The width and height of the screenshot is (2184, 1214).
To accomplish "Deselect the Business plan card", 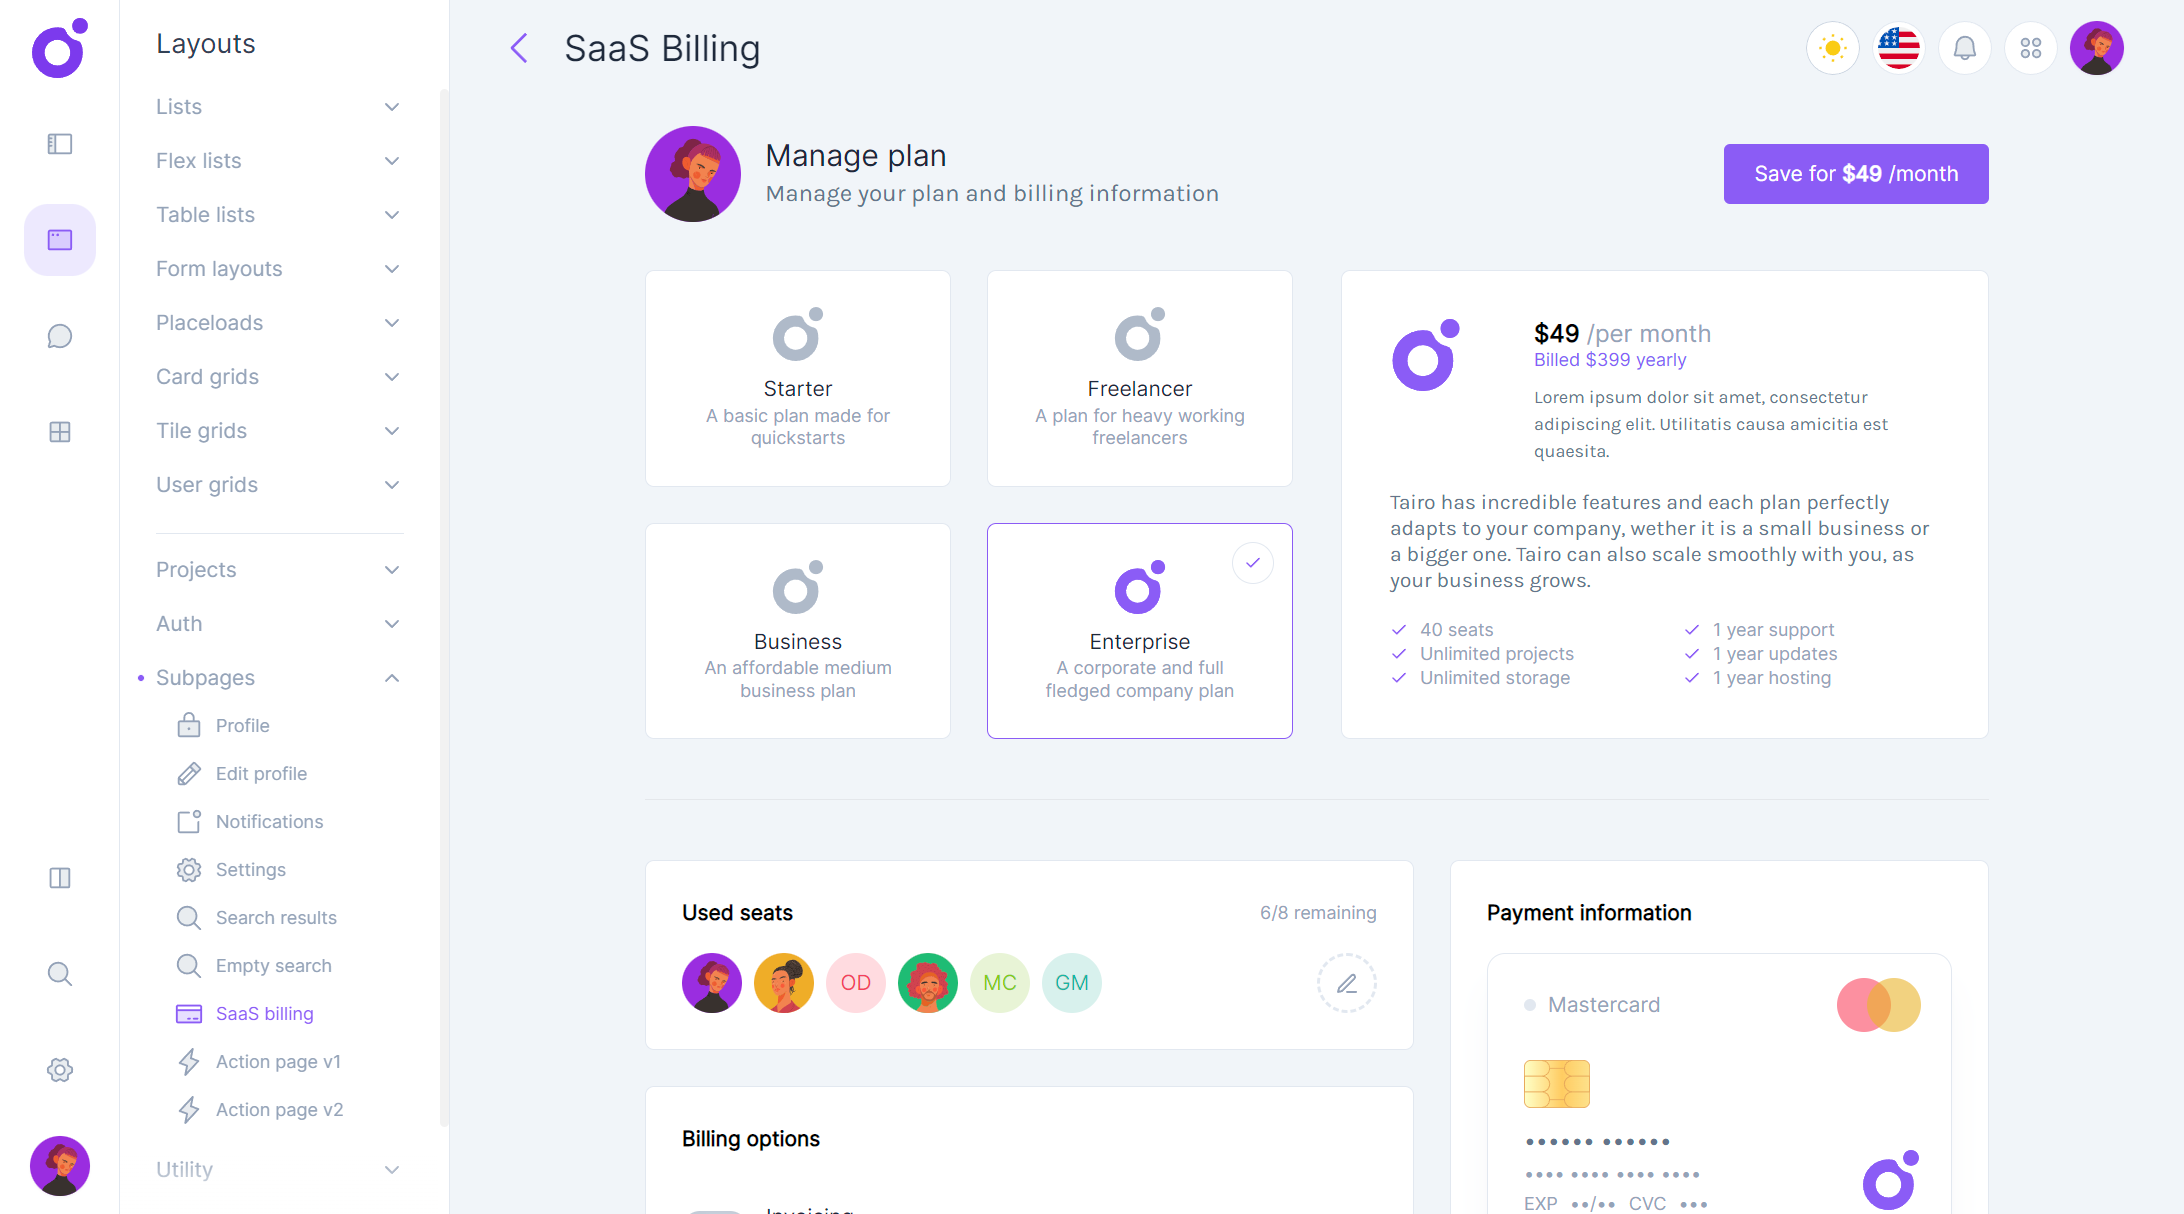I will pyautogui.click(x=797, y=630).
